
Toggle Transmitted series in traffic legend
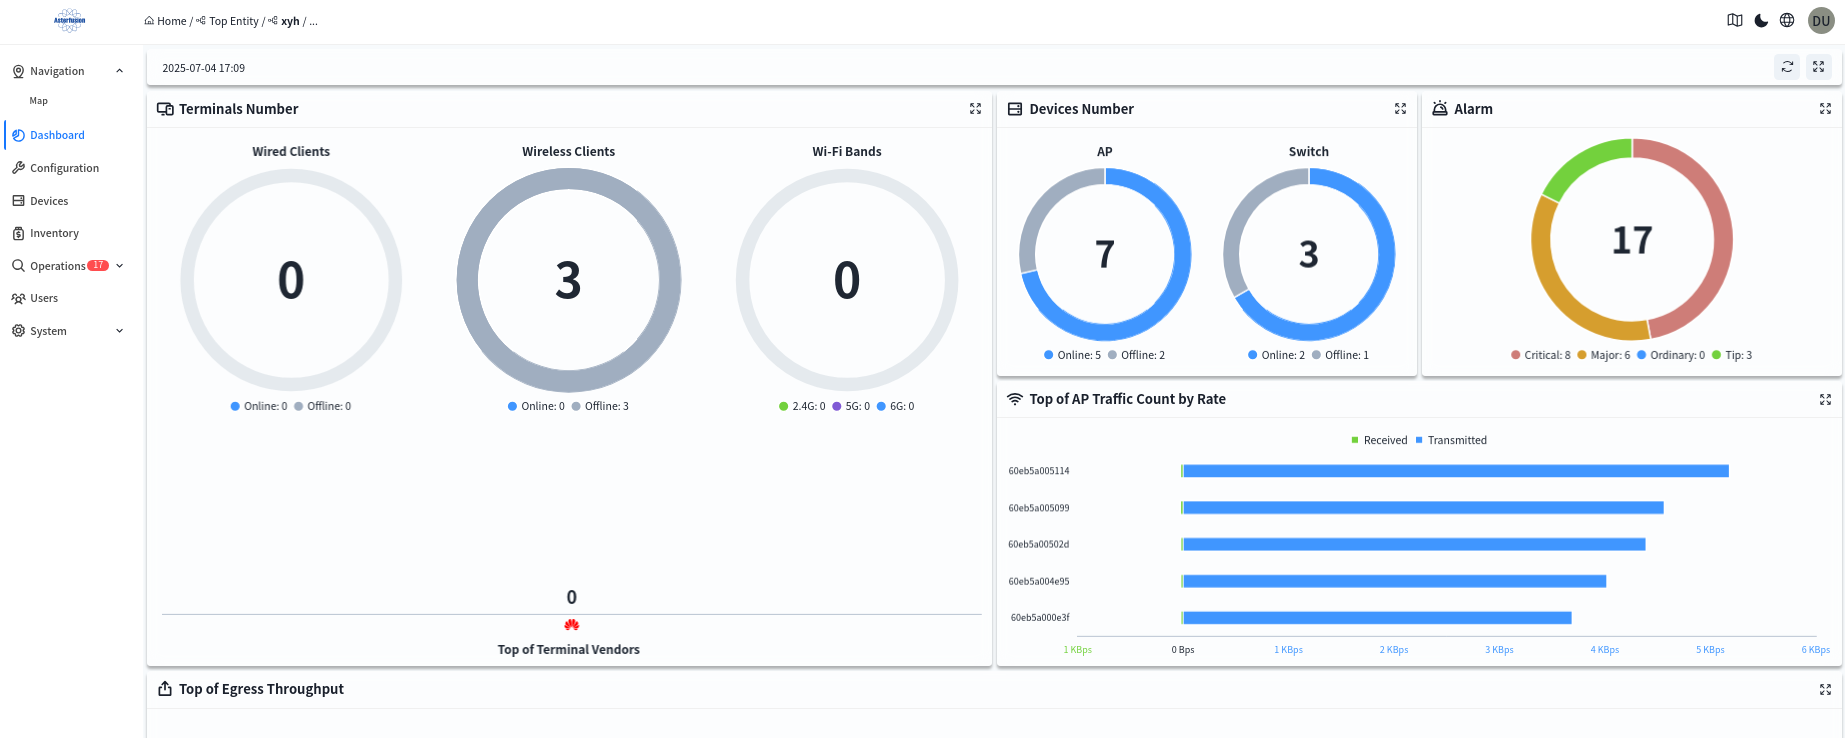[1451, 440]
